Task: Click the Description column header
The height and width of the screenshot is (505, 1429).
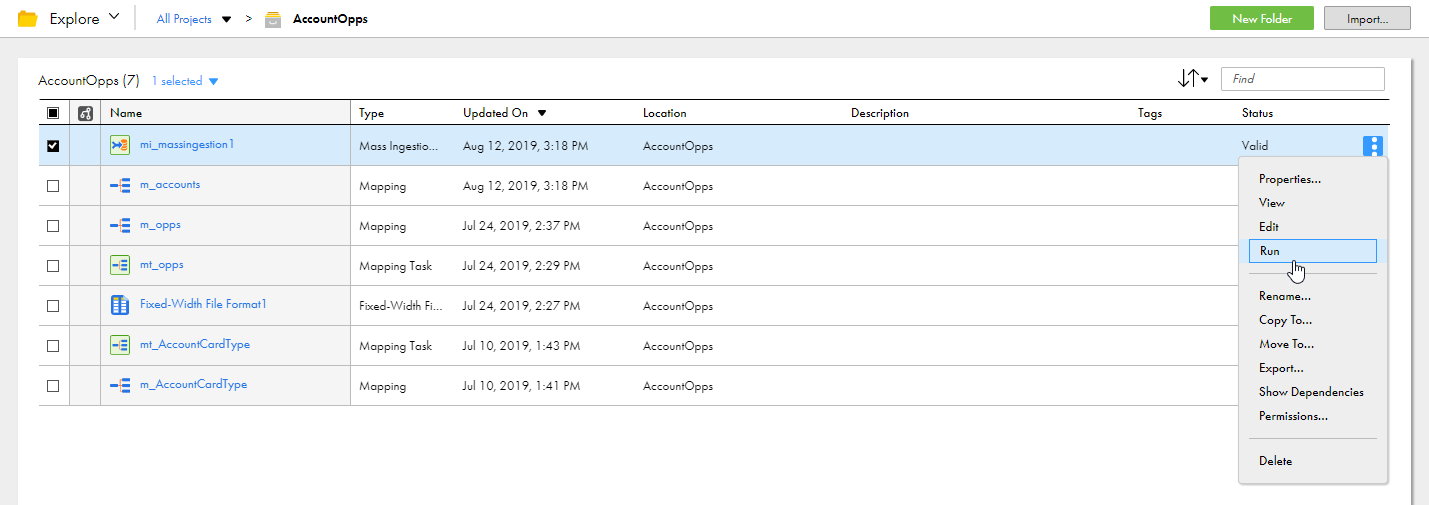Action: (x=880, y=113)
